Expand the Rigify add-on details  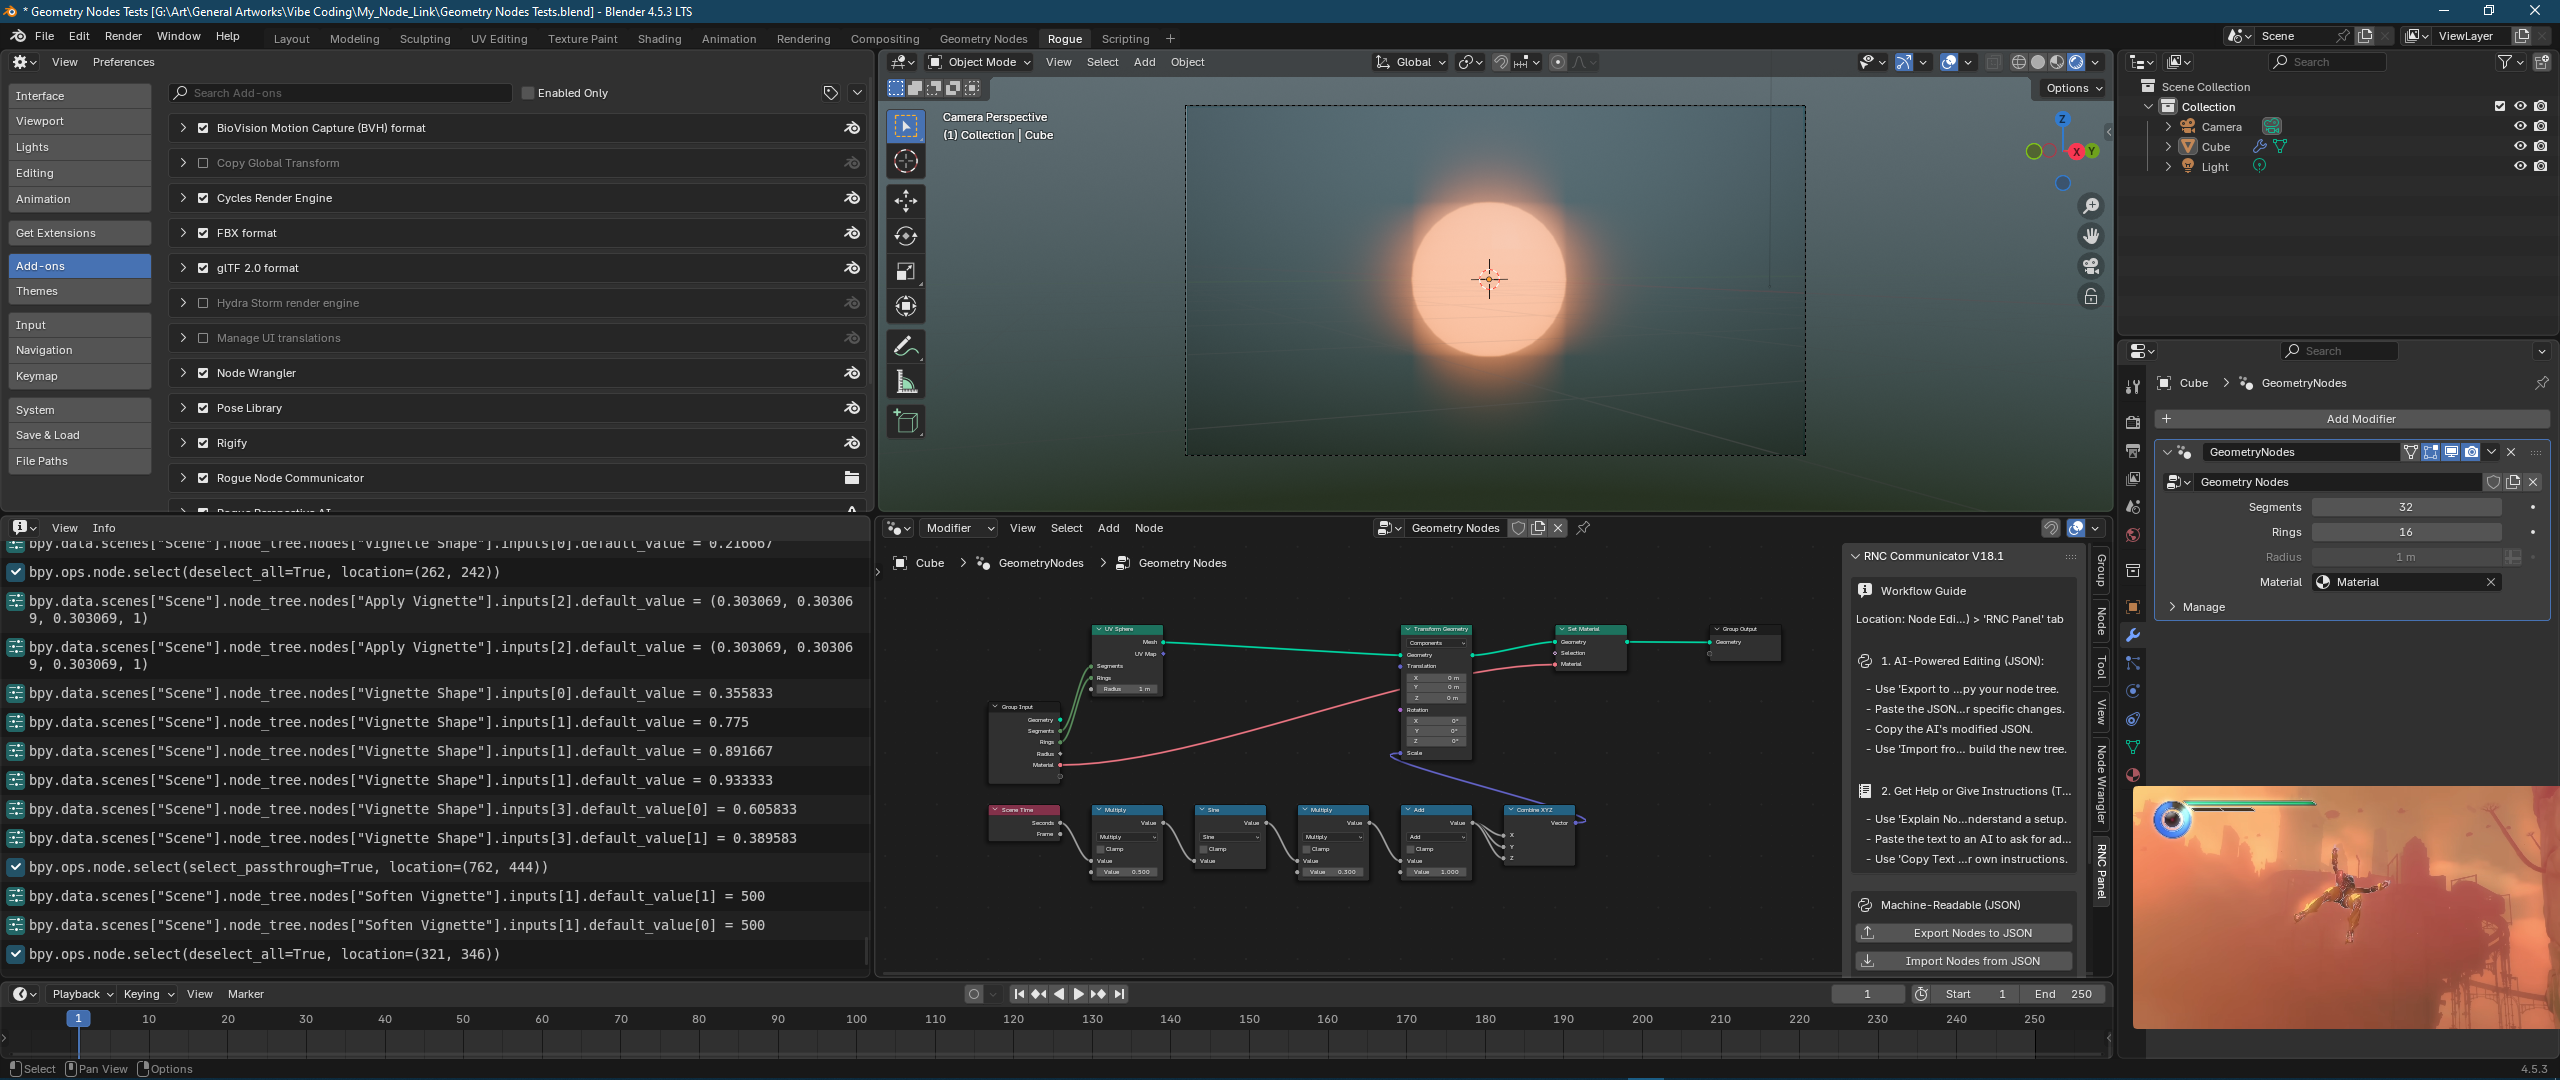point(183,443)
